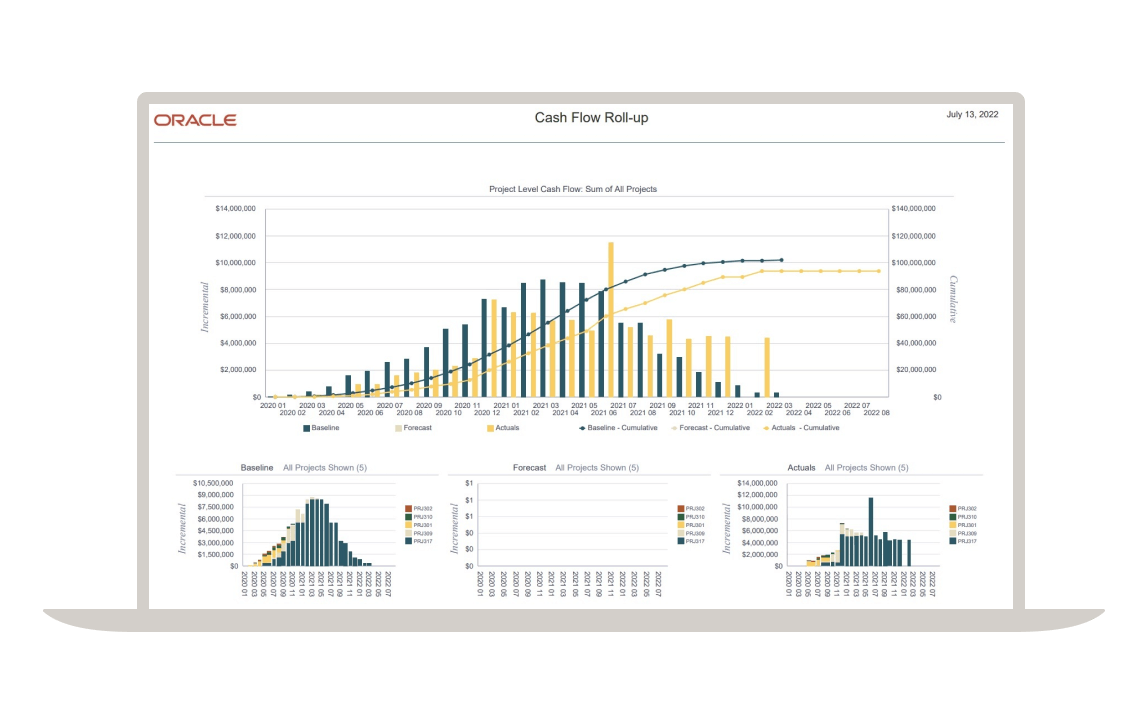The width and height of the screenshot is (1148, 724).
Task: Select PRJ310 legend entry in Actuals chart
Action: [x=964, y=517]
